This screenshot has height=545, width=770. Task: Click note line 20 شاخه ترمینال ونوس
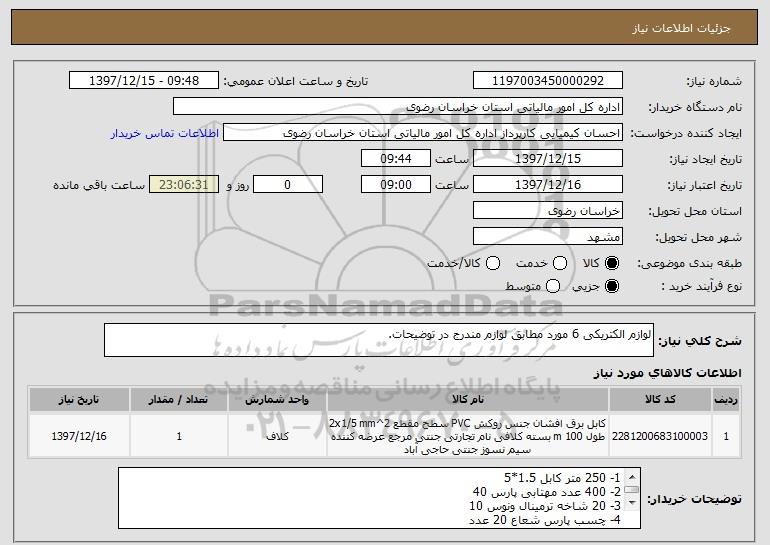point(545,506)
